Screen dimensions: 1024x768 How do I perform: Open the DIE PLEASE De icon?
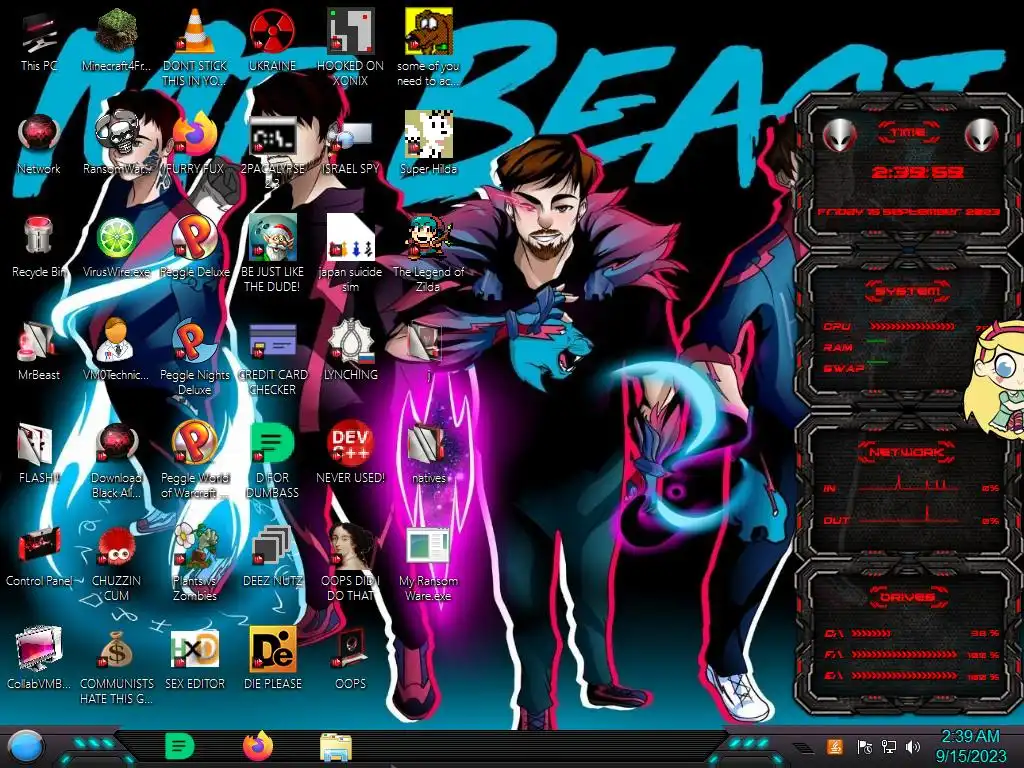[x=272, y=649]
